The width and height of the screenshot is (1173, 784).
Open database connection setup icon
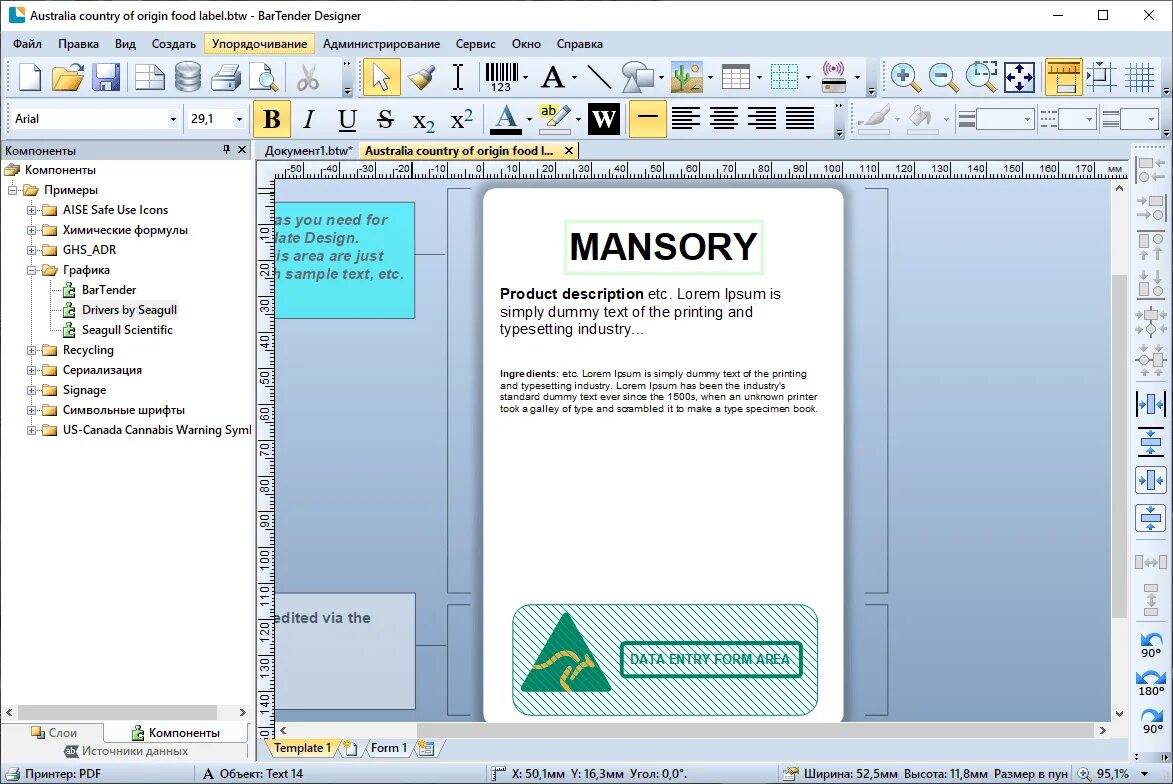tap(188, 77)
